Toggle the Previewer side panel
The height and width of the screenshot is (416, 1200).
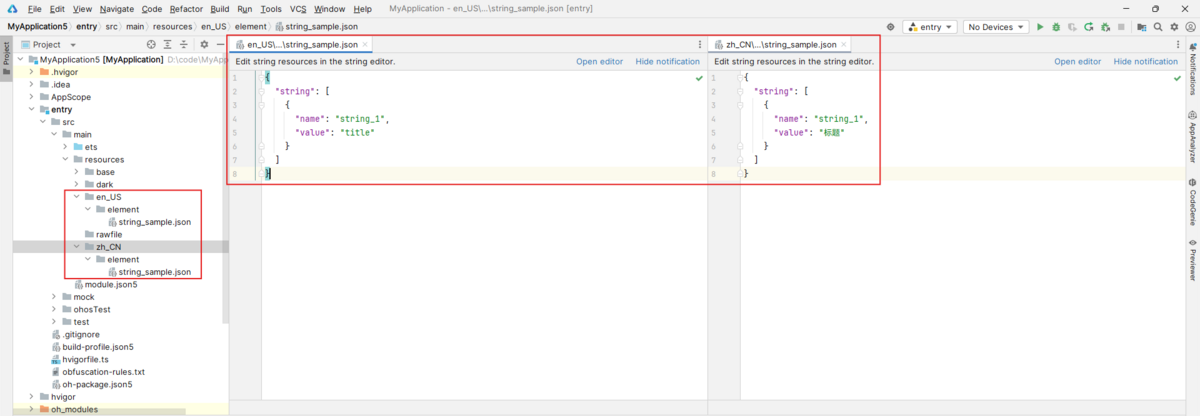click(x=1192, y=260)
